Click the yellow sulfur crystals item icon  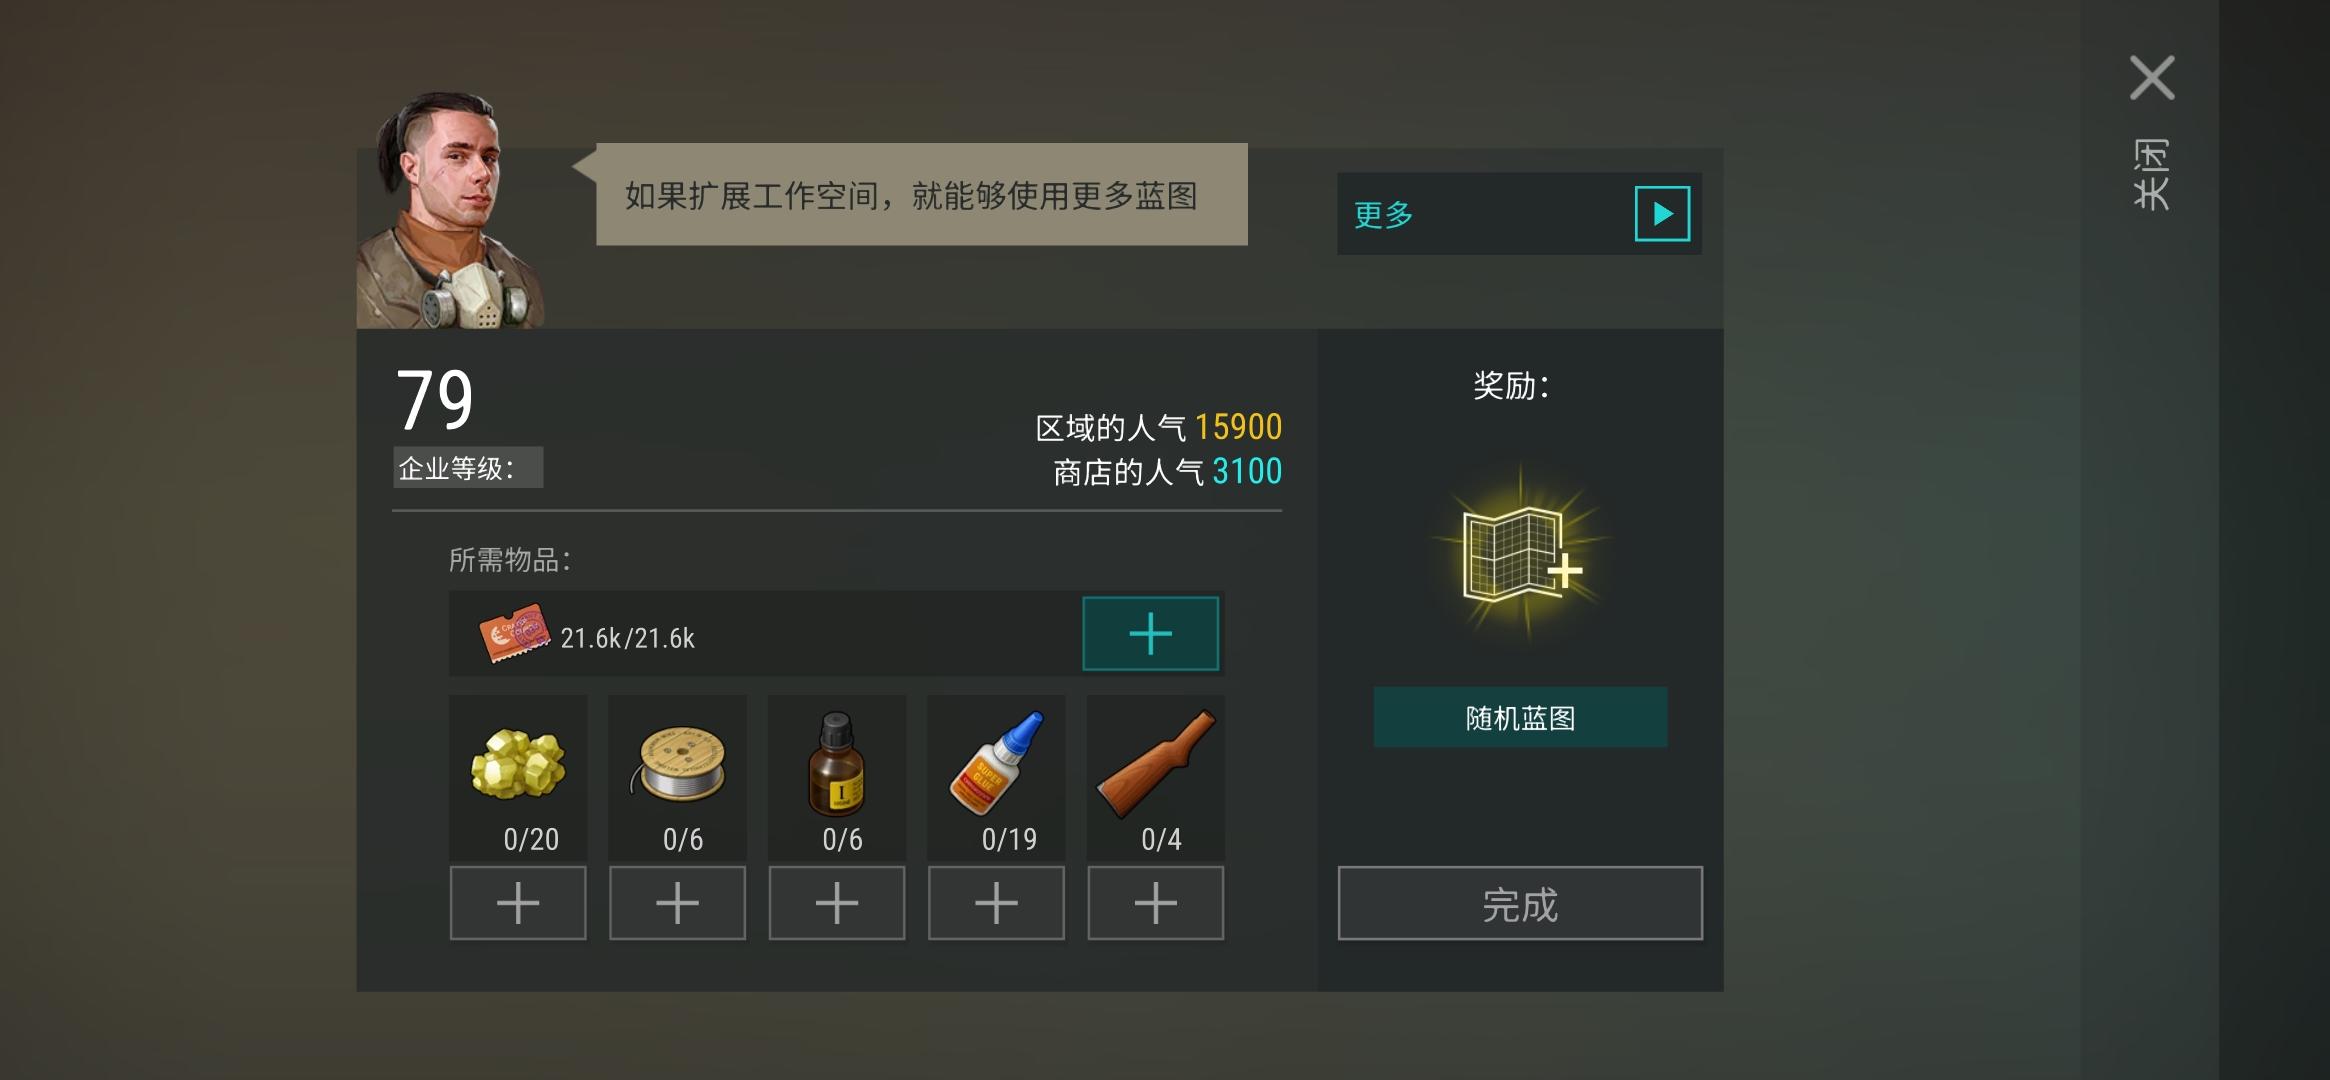click(518, 763)
